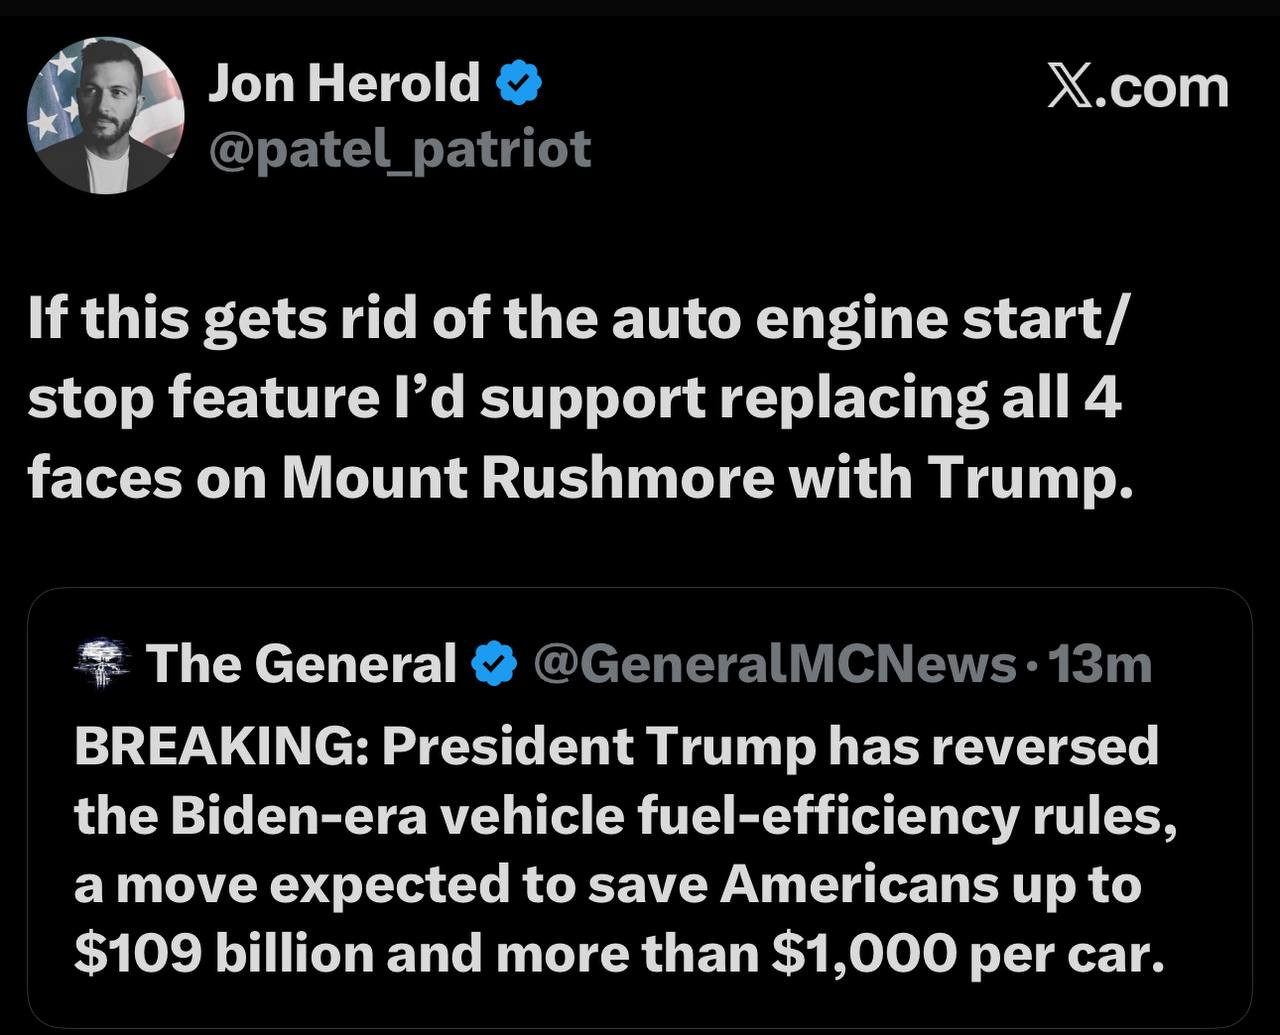Click "Mount Rushmore" in the main post

pos(528,479)
